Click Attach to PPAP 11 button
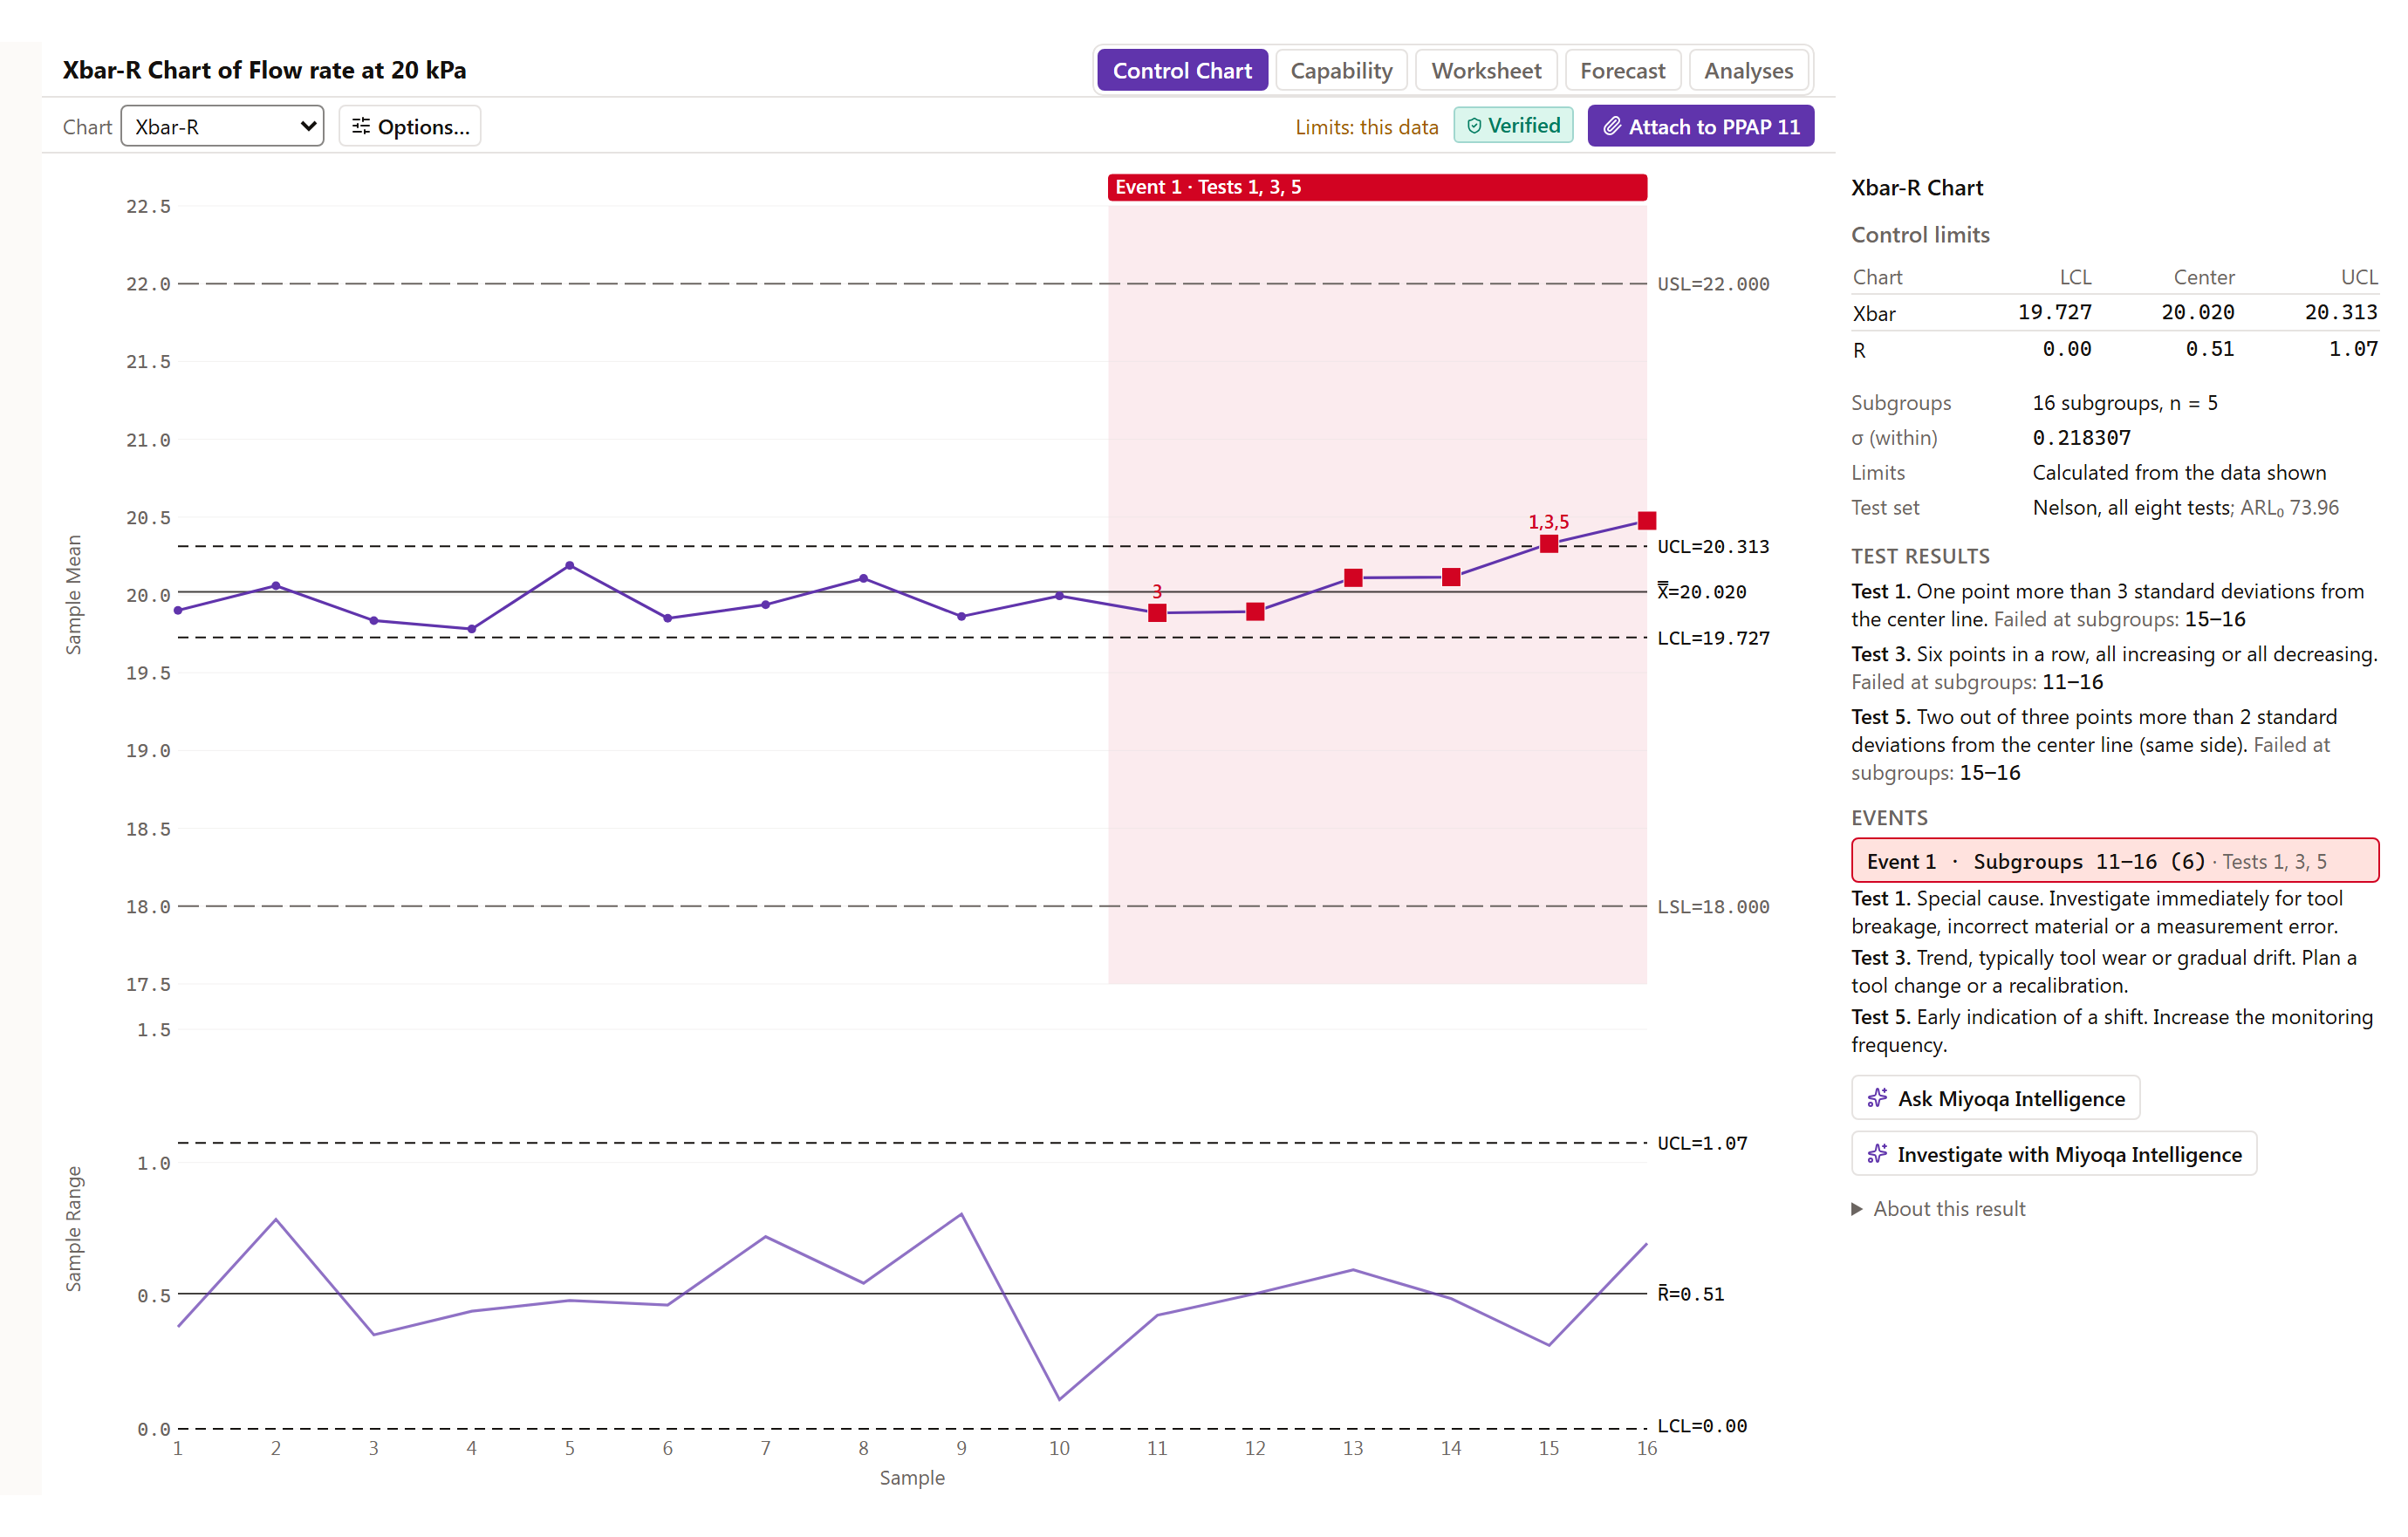This screenshot has height=1537, width=2408. pyautogui.click(x=1700, y=126)
